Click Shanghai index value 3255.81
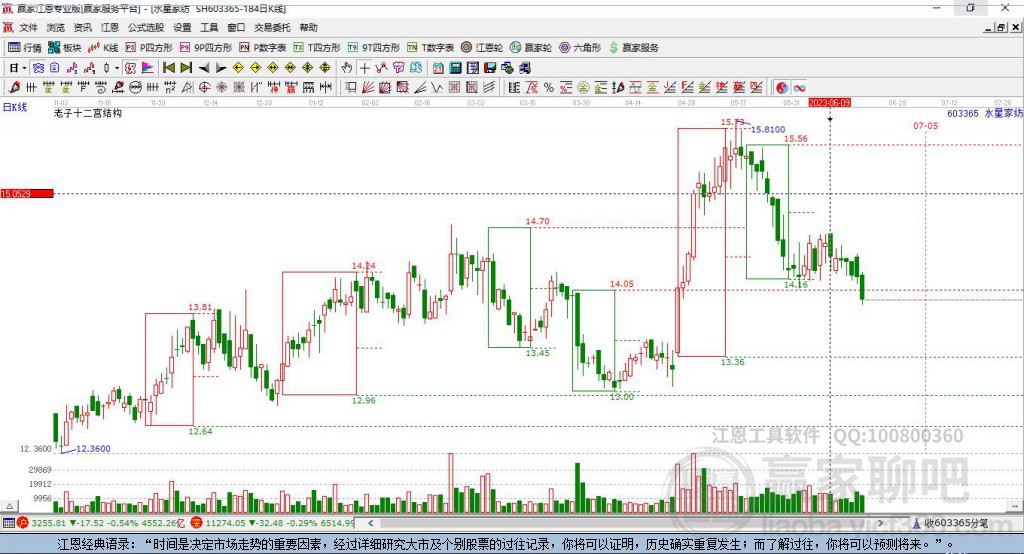 (49, 523)
